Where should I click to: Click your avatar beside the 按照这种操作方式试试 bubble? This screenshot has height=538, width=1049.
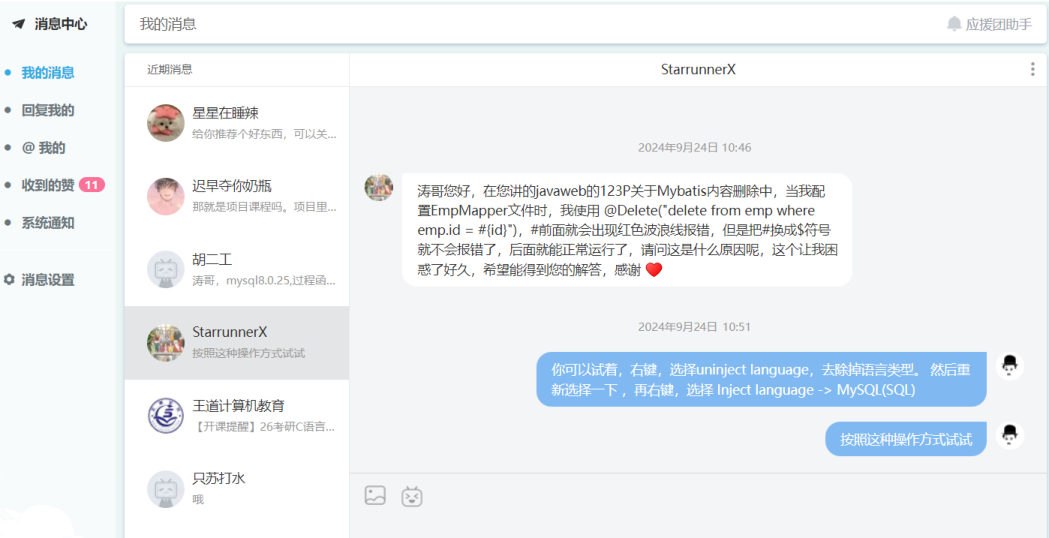[1010, 435]
